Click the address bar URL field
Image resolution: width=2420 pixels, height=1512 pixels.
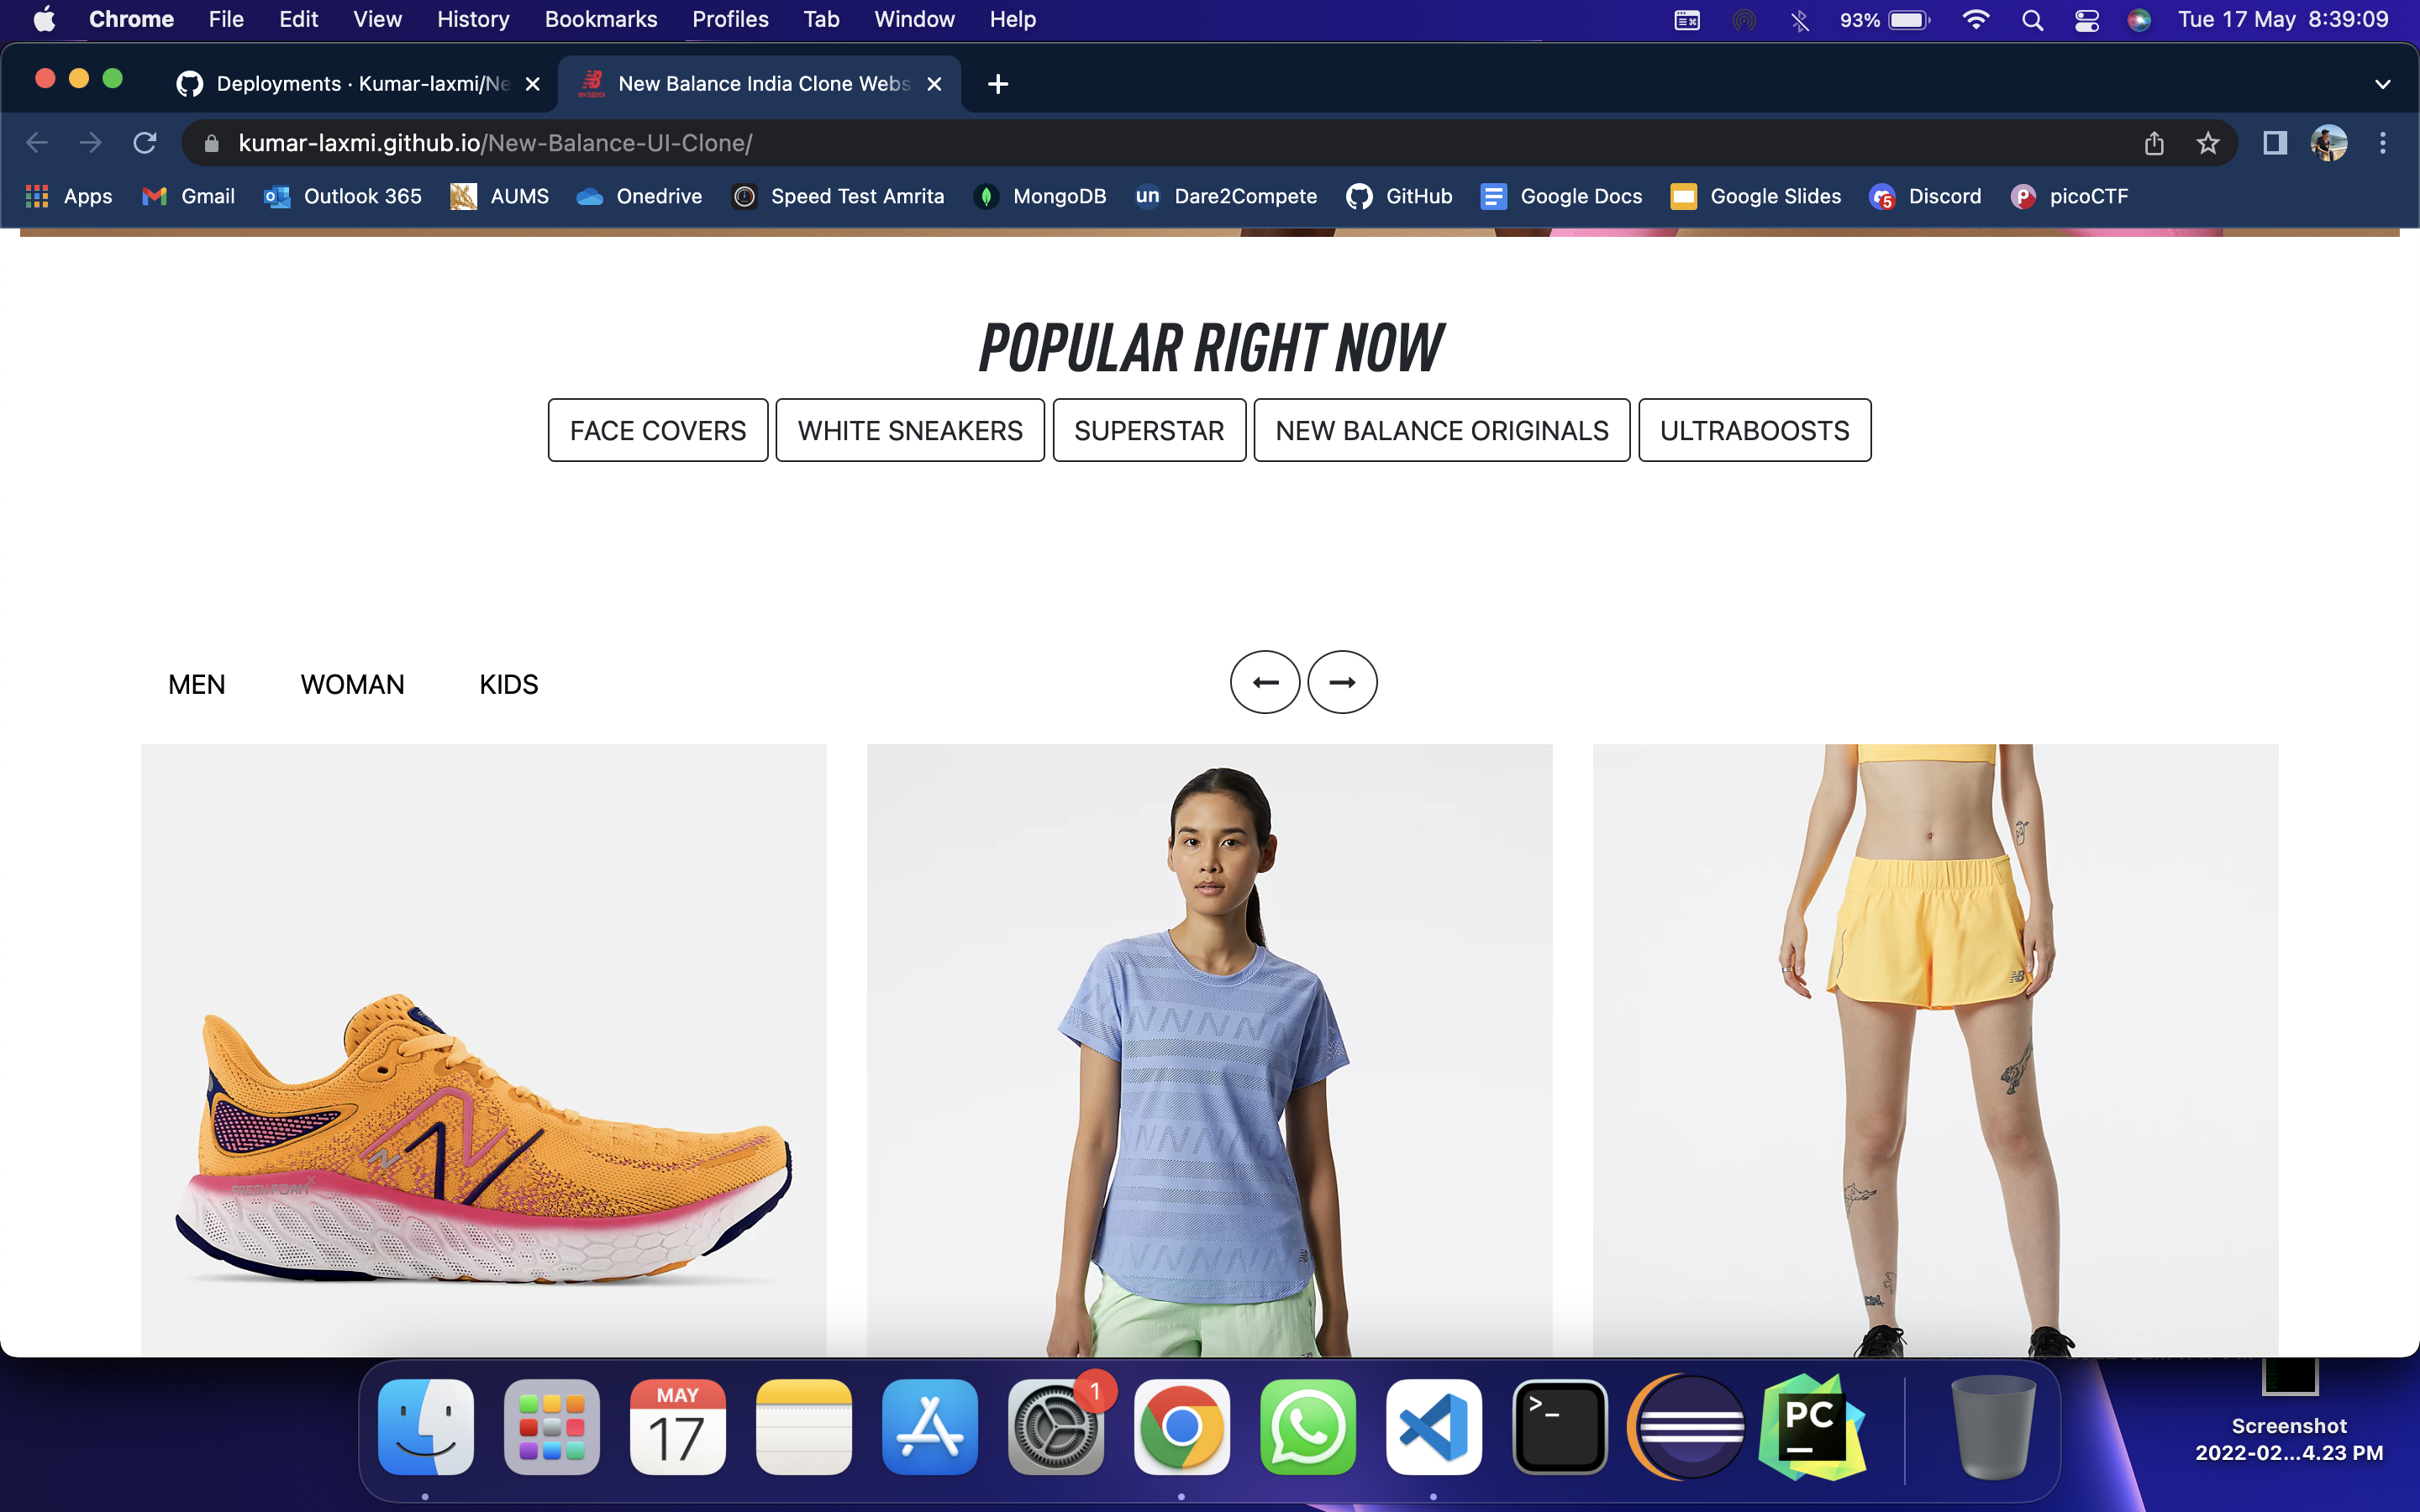(x=1100, y=143)
